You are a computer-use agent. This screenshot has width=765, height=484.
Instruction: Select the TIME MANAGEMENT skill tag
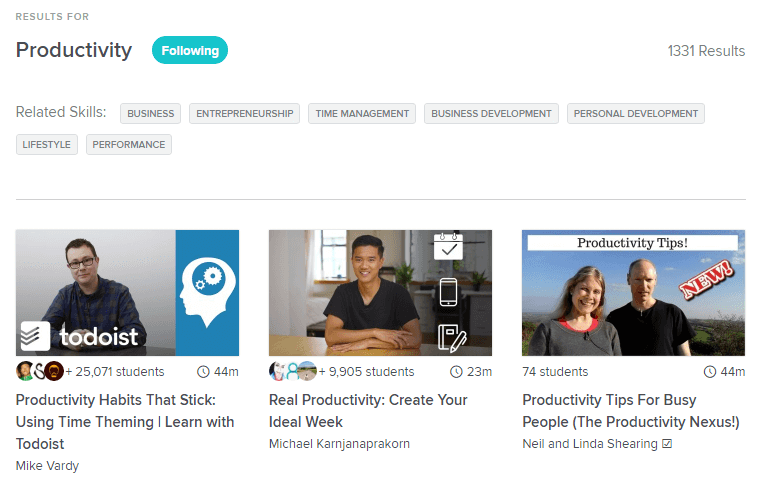pos(362,113)
